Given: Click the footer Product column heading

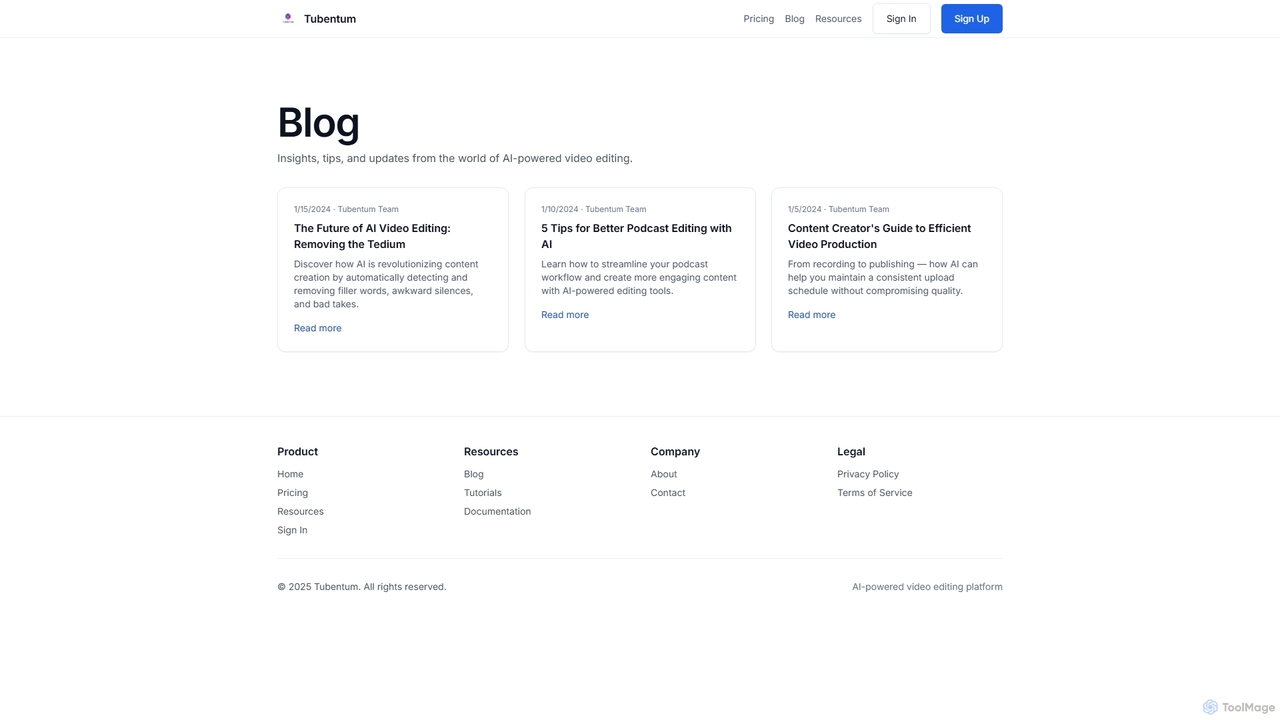Looking at the screenshot, I should [297, 452].
